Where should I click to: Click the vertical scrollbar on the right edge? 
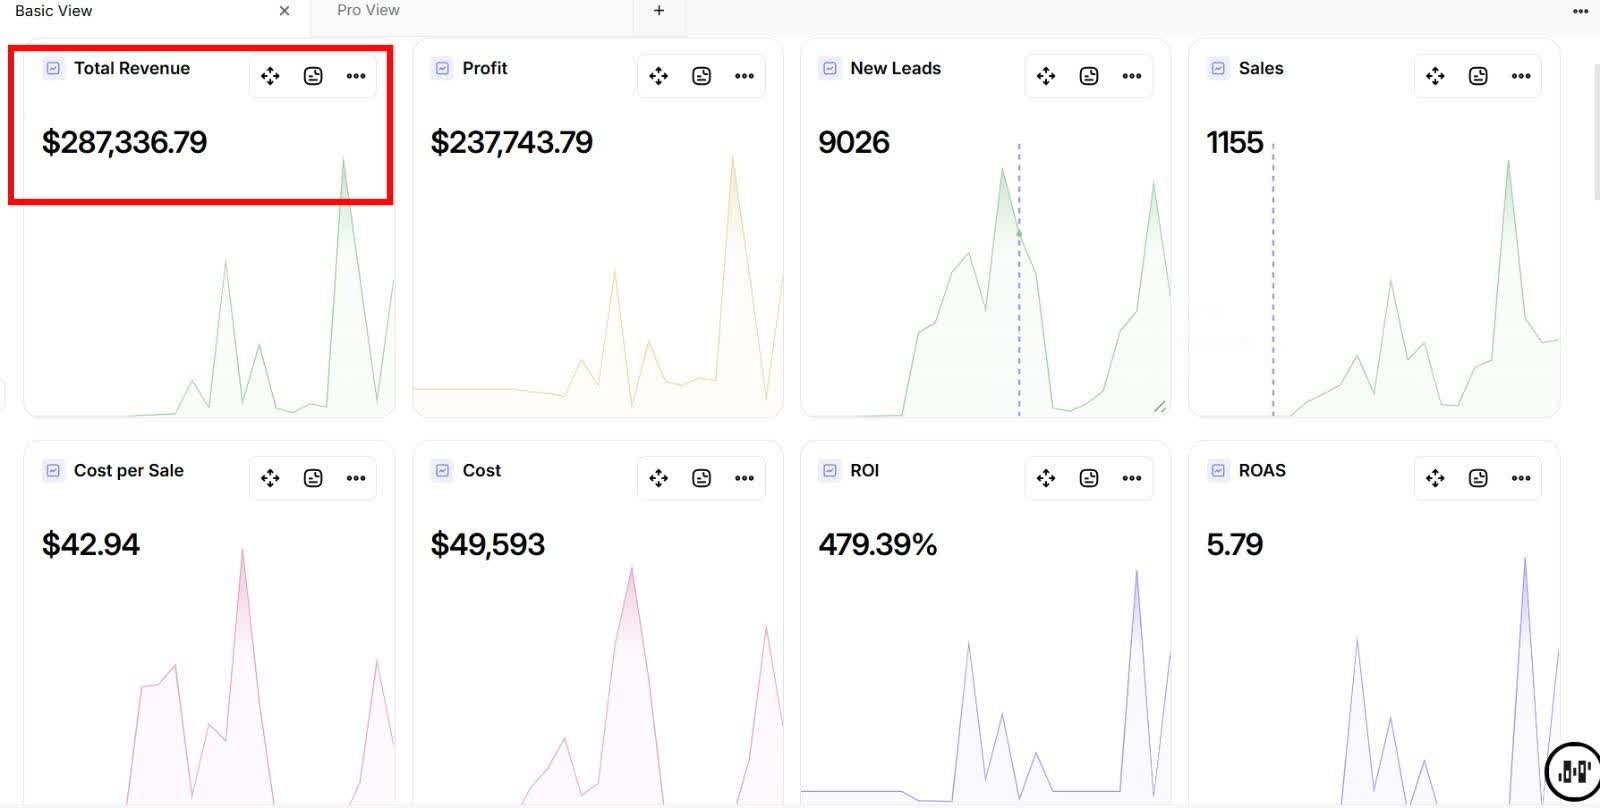[1596, 130]
